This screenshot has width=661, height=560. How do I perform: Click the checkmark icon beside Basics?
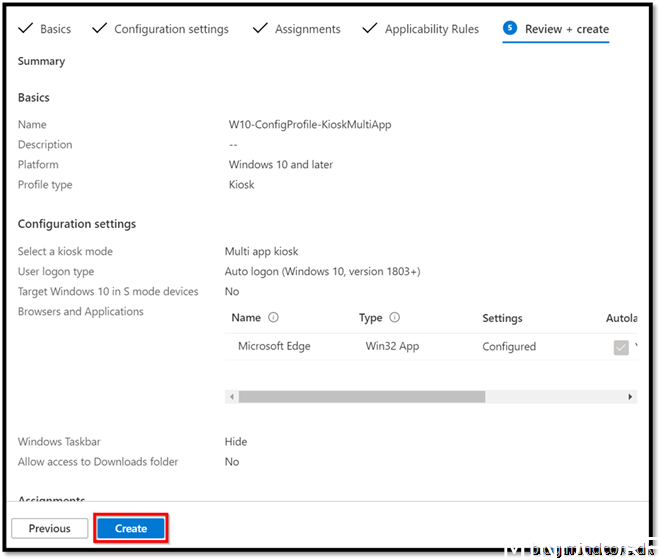coord(25,28)
